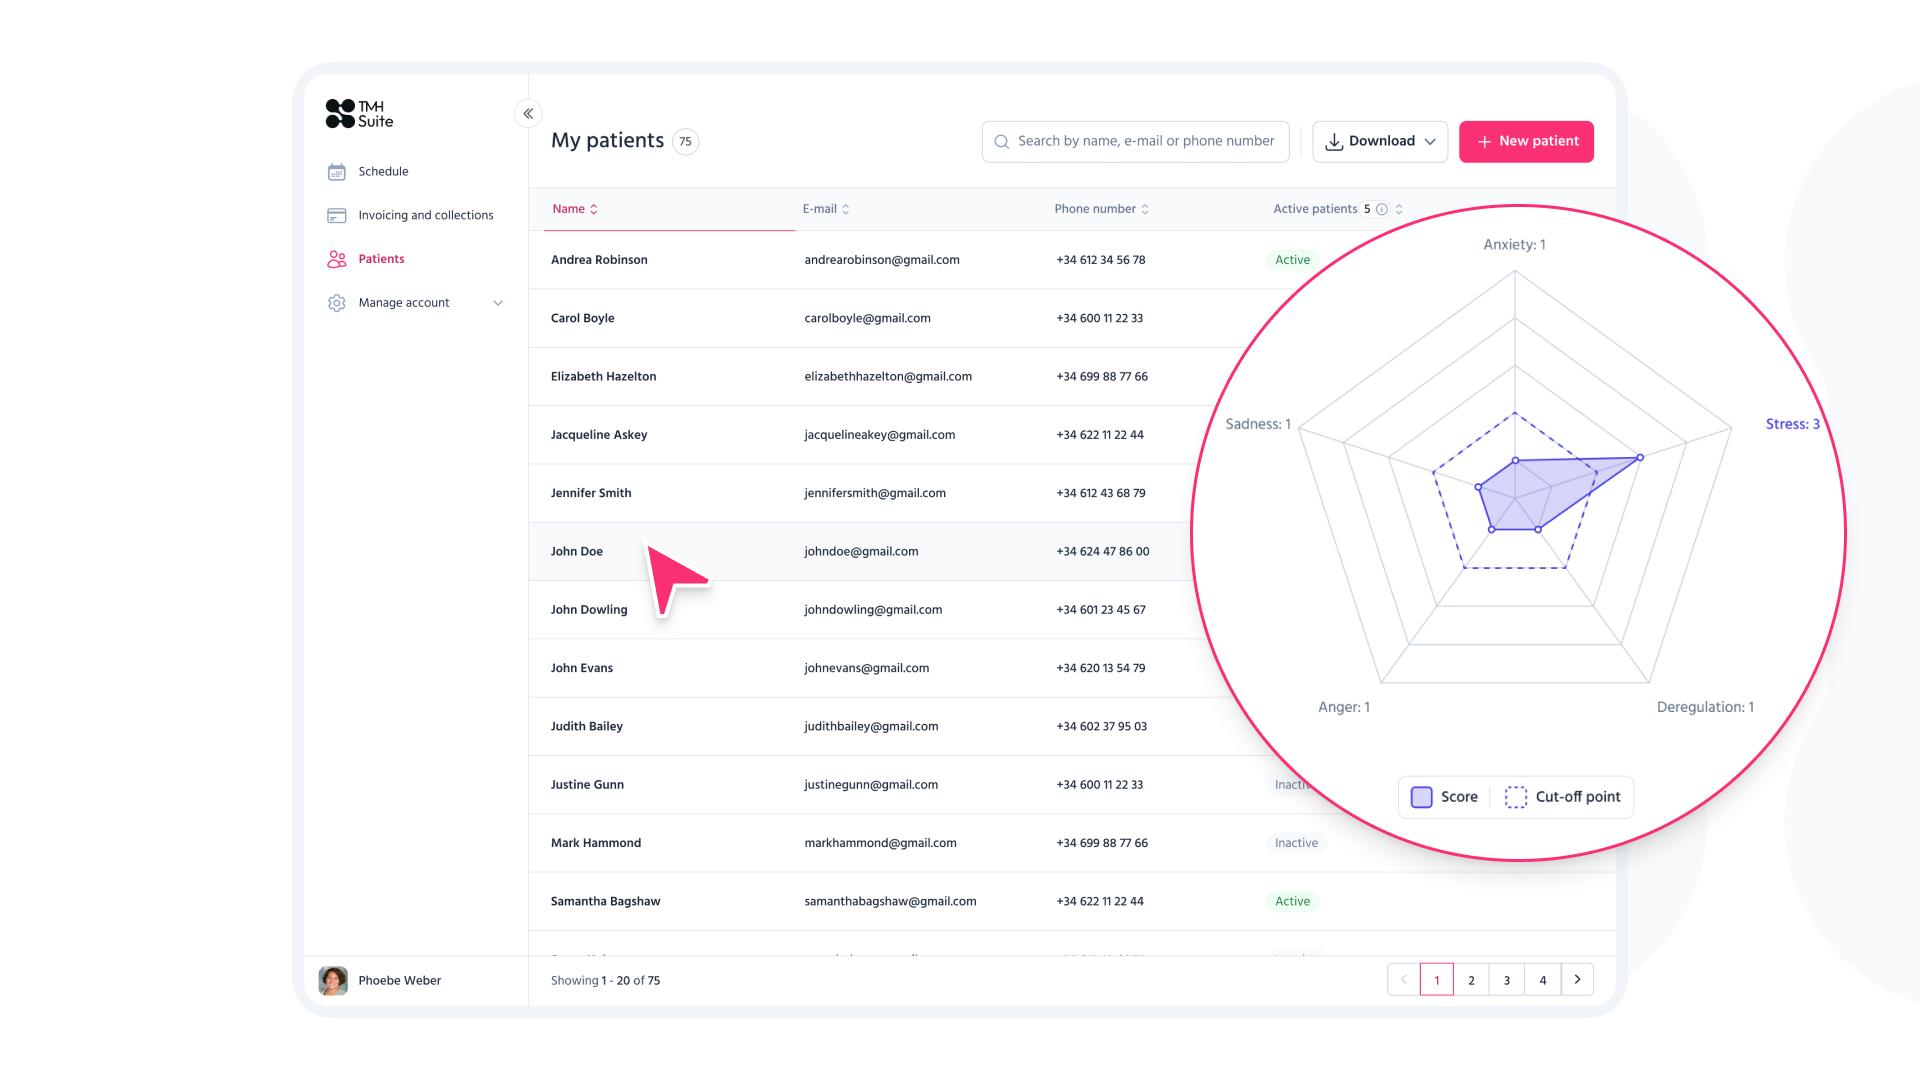This screenshot has width=1920, height=1080.
Task: Toggle Name column sorting
Action: [x=593, y=209]
